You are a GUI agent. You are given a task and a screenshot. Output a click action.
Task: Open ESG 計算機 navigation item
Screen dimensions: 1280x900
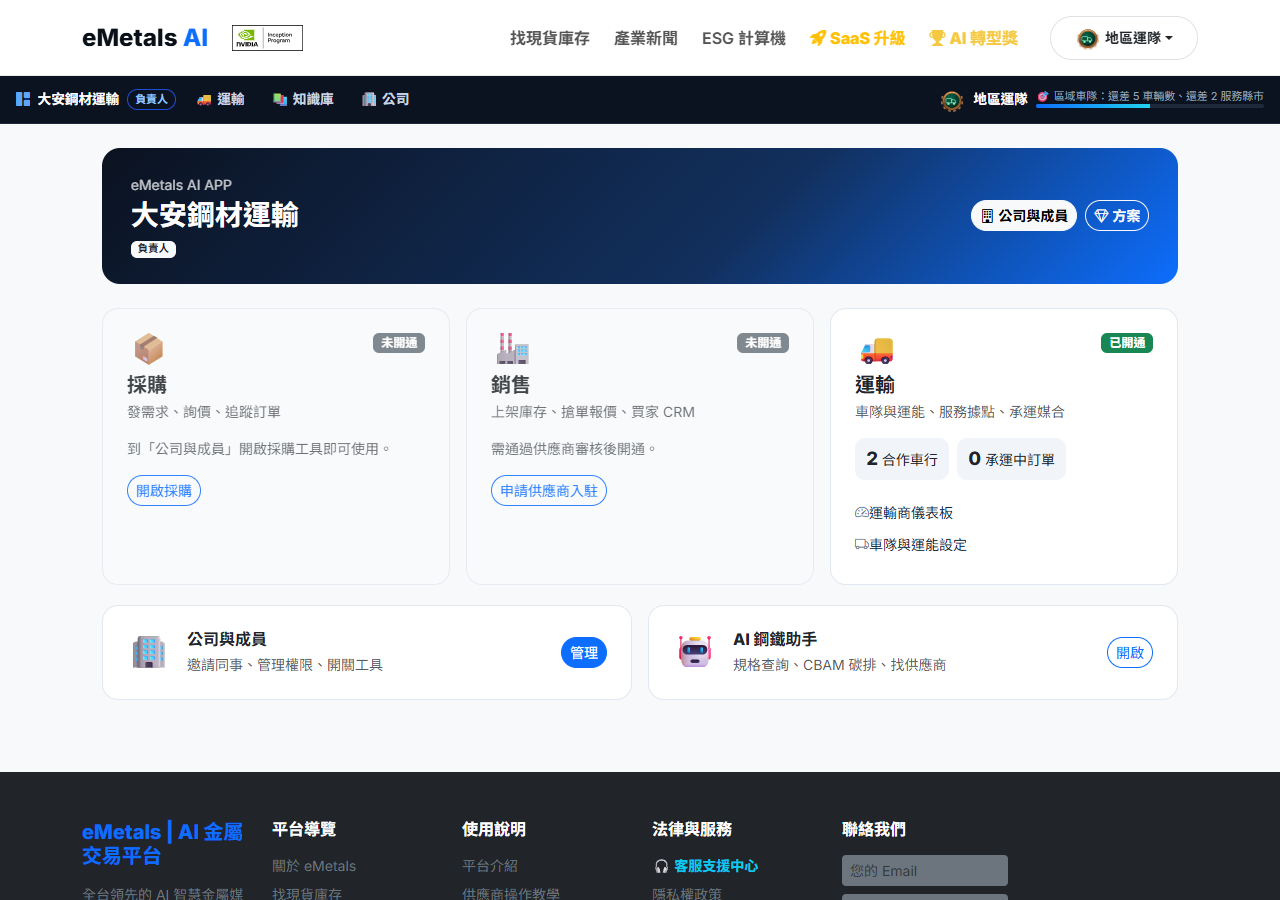coord(744,38)
